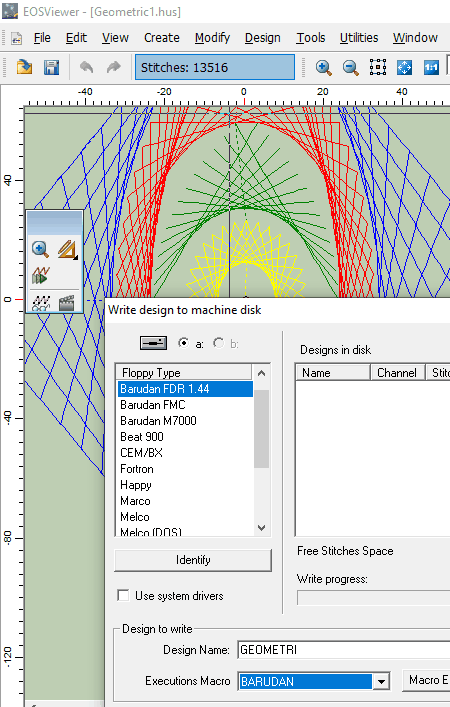Click the document icon left of File menu

[x=17, y=38]
